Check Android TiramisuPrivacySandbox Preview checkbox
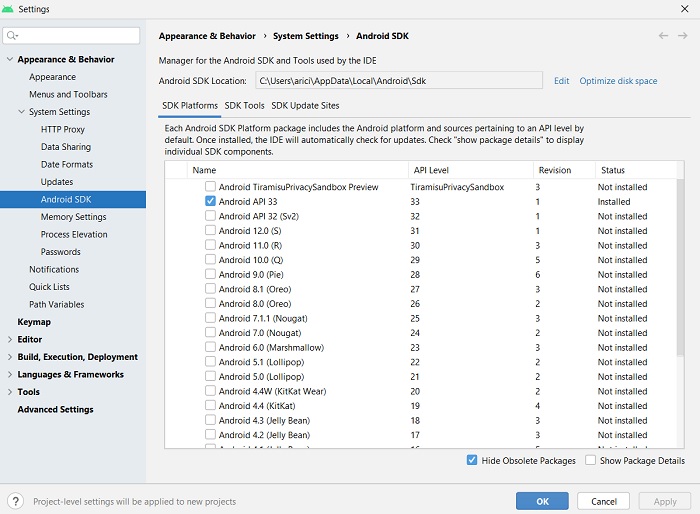The height and width of the screenshot is (514, 700). 210,186
